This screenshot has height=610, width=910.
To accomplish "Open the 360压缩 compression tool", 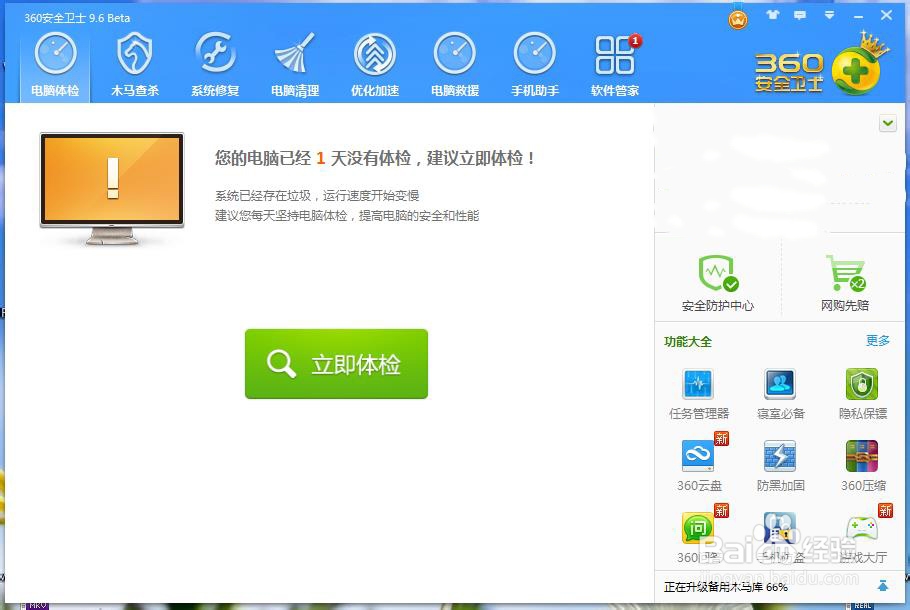I will [x=861, y=465].
